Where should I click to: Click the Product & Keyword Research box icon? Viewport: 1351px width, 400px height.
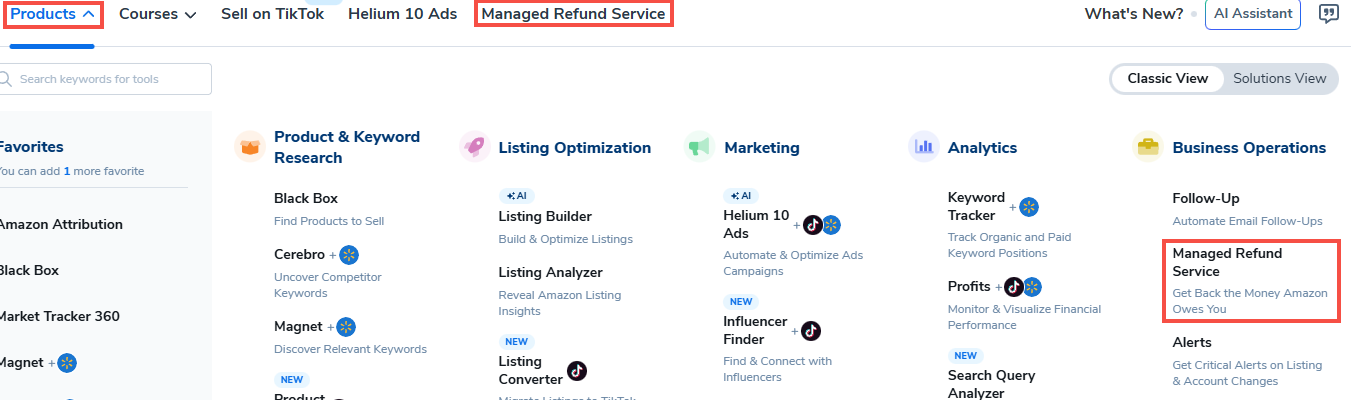[x=250, y=147]
